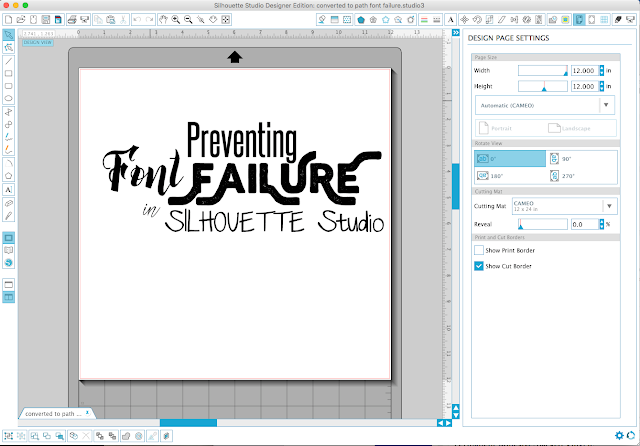Viewport: 640px width, 446px height.
Task: Open the Rotate window
Action: (x=477, y=20)
